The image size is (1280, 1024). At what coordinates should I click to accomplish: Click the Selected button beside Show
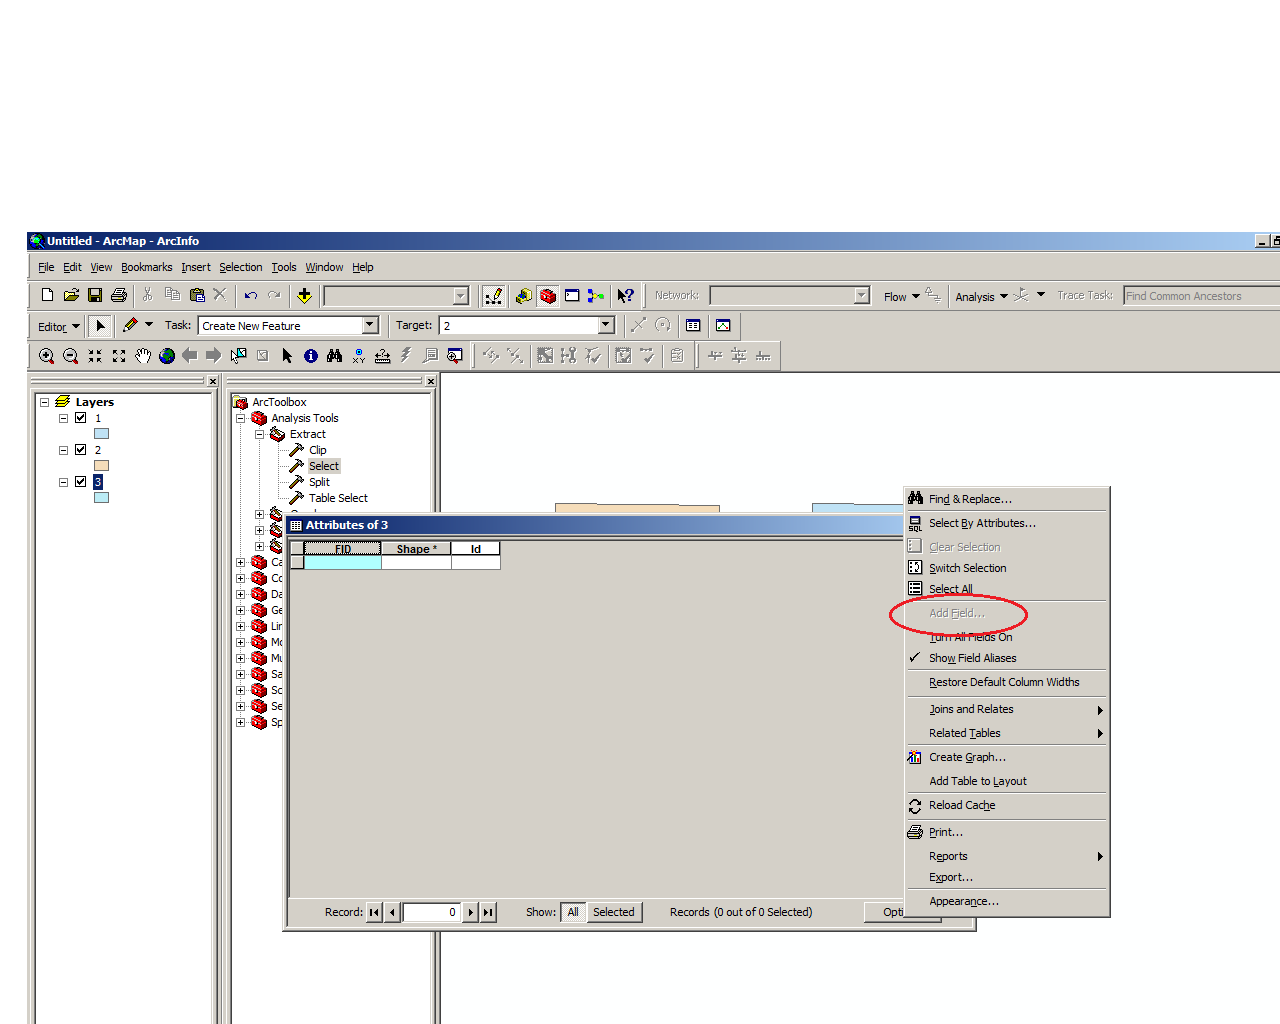613,912
